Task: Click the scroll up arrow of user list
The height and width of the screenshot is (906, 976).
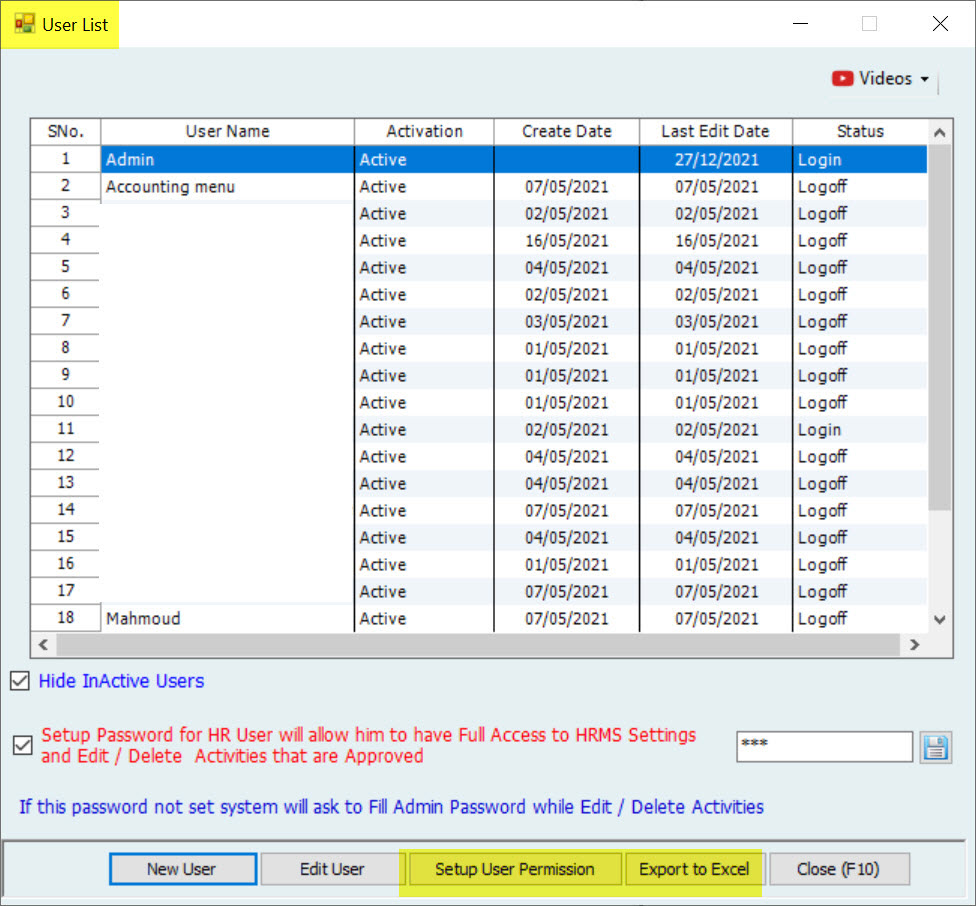Action: click(x=939, y=132)
